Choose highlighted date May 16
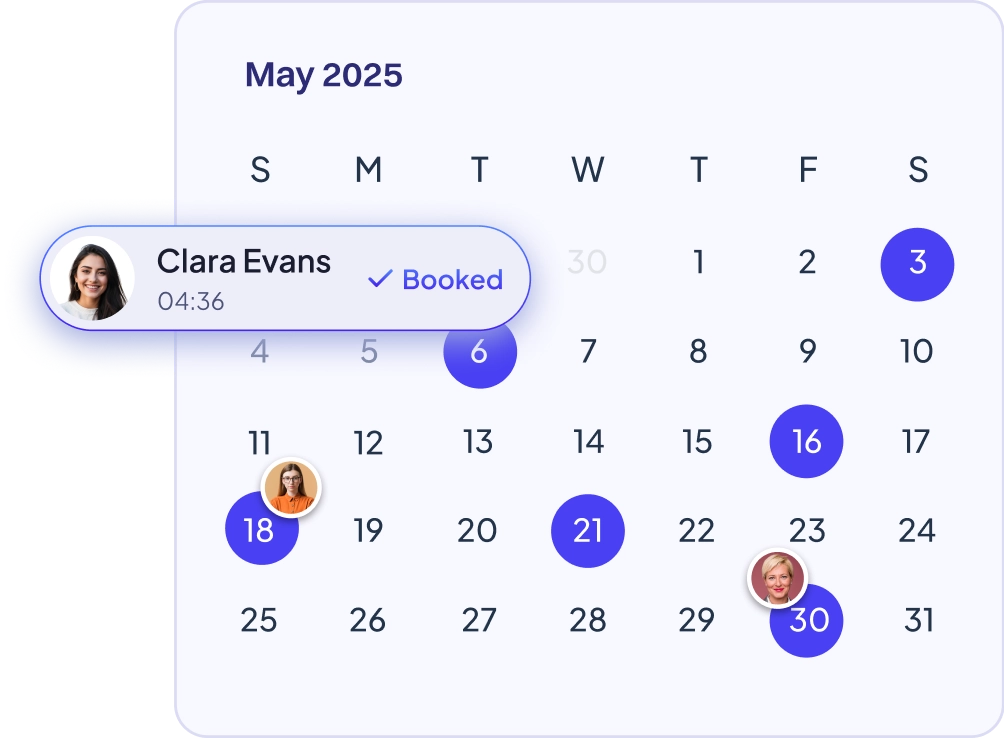 pyautogui.click(x=806, y=441)
